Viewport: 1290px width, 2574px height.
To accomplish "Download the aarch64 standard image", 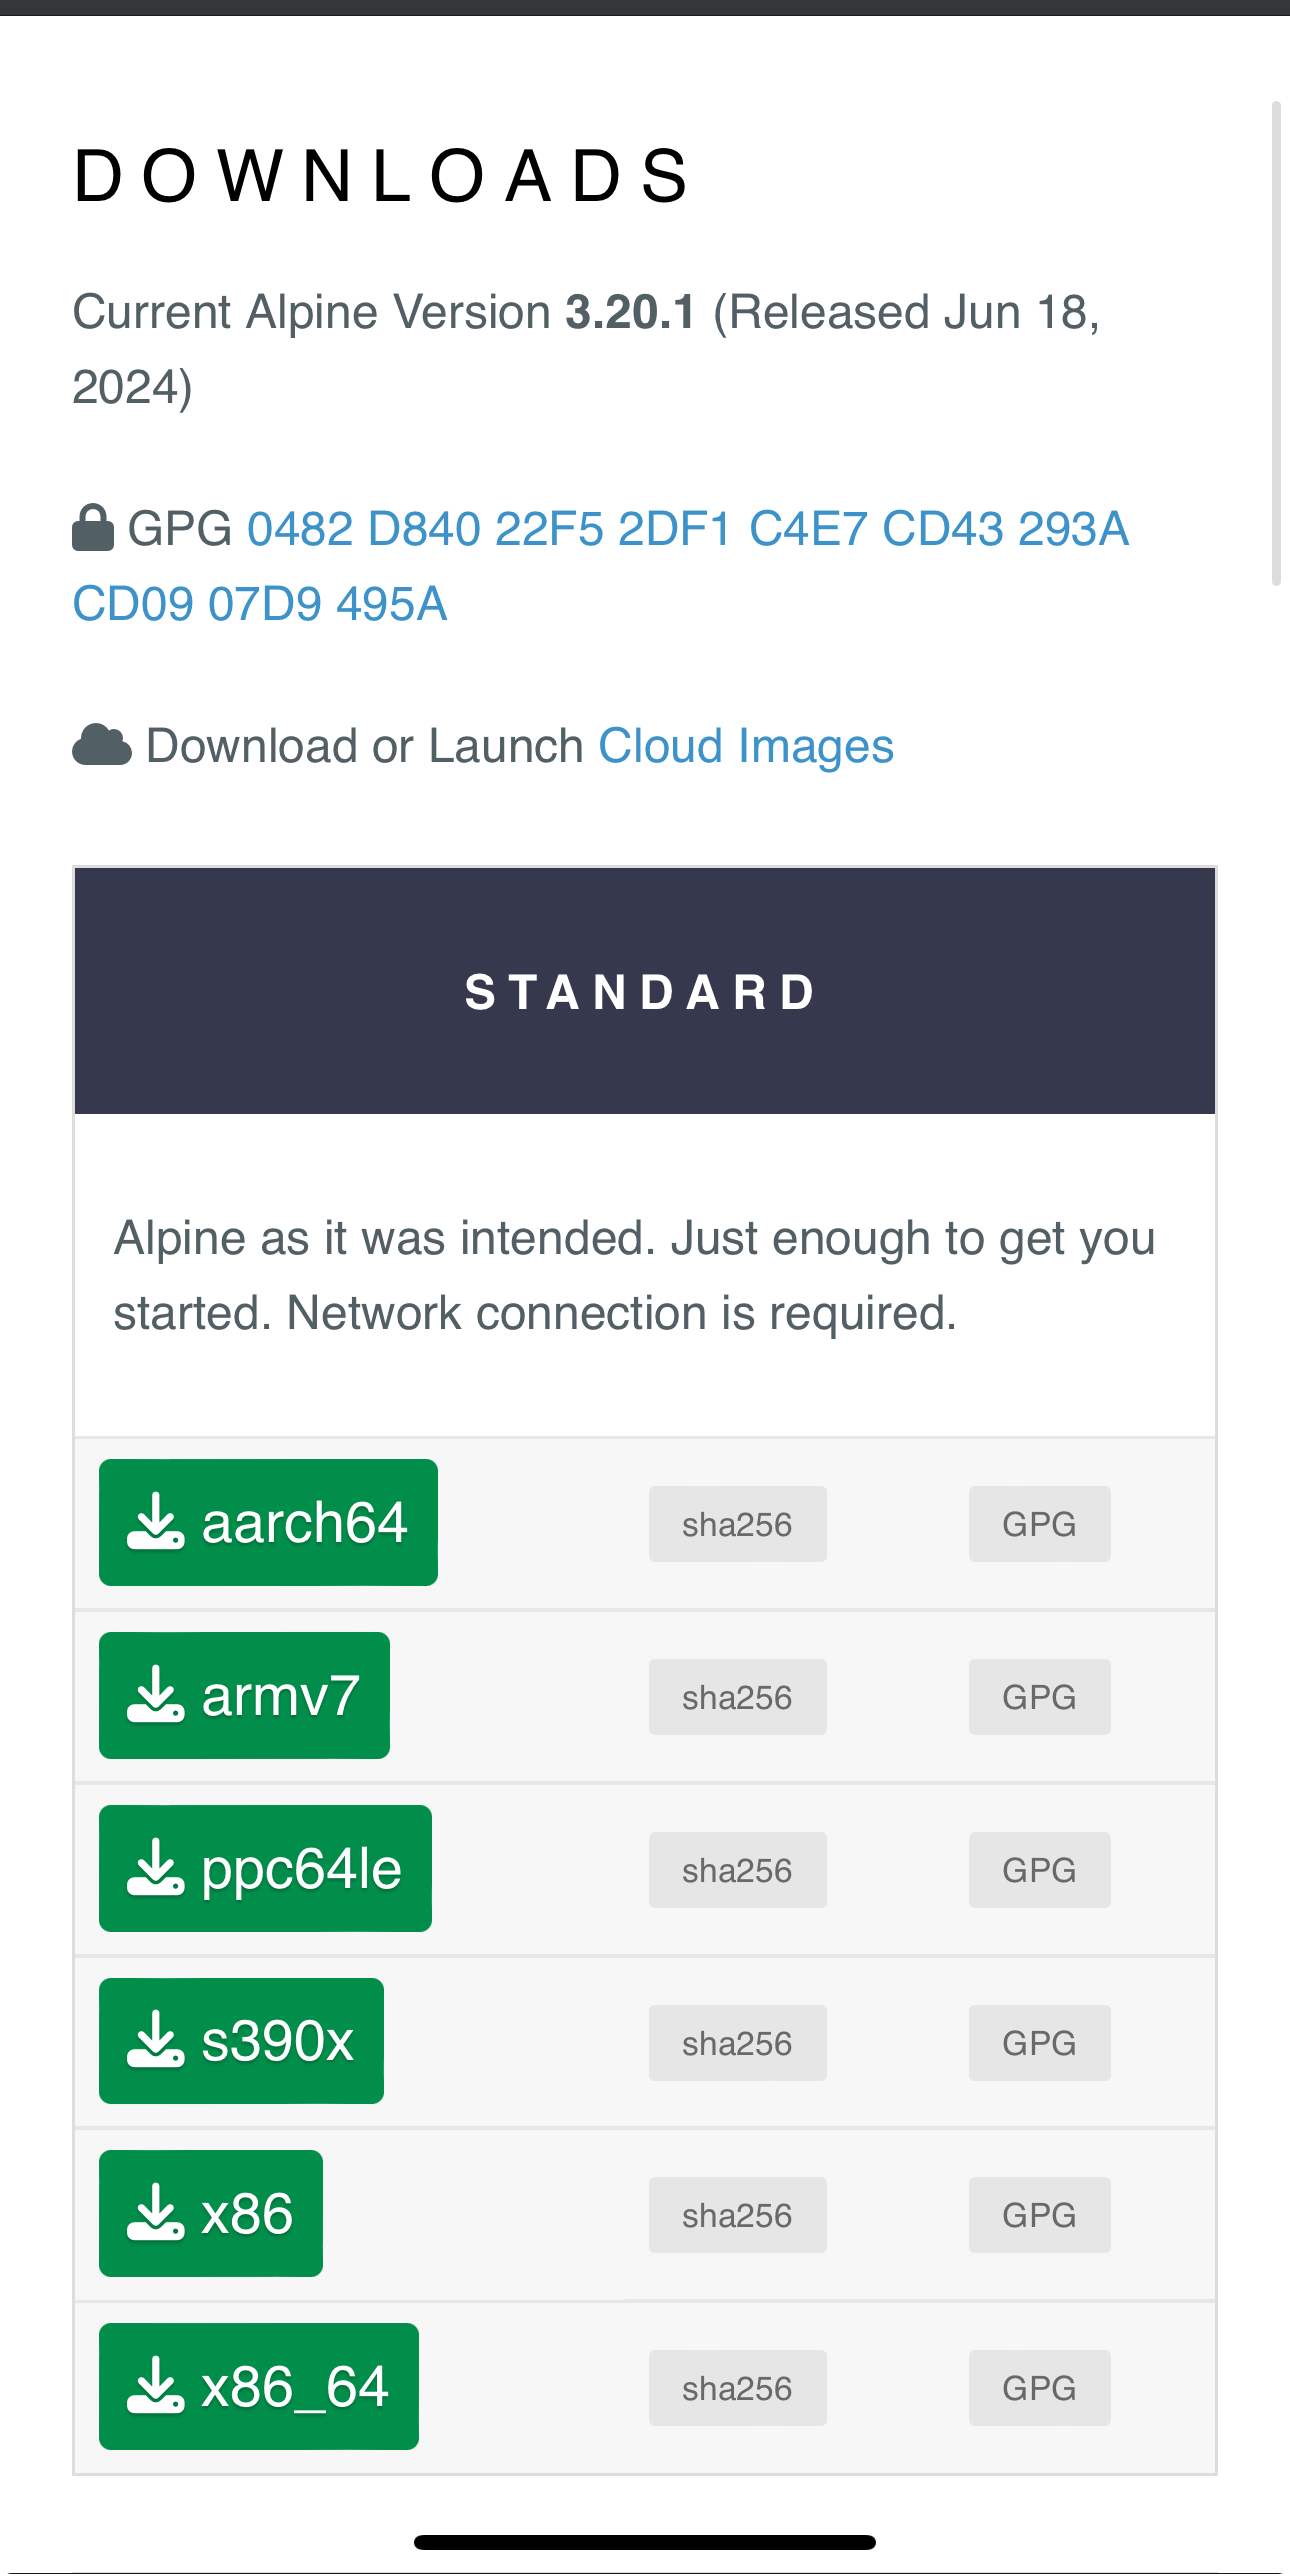I will pos(268,1522).
